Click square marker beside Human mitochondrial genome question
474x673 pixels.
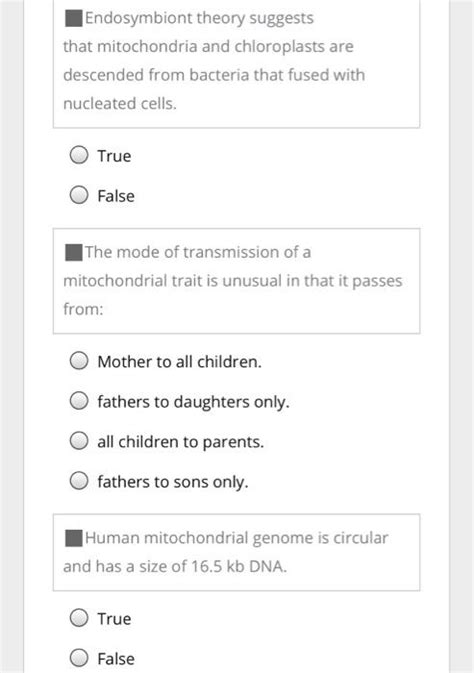coord(73,538)
